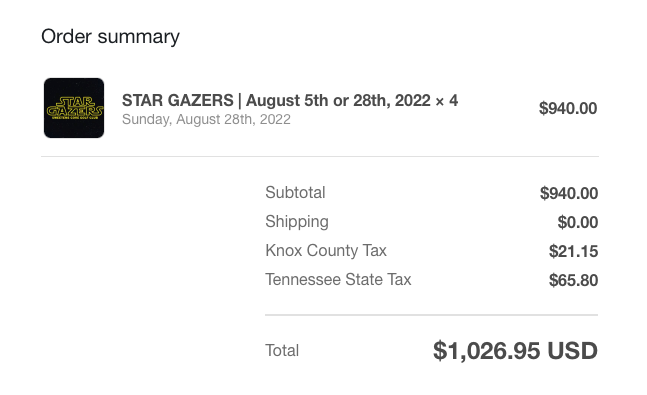
Task: Click the Shipping label
Action: tap(297, 222)
